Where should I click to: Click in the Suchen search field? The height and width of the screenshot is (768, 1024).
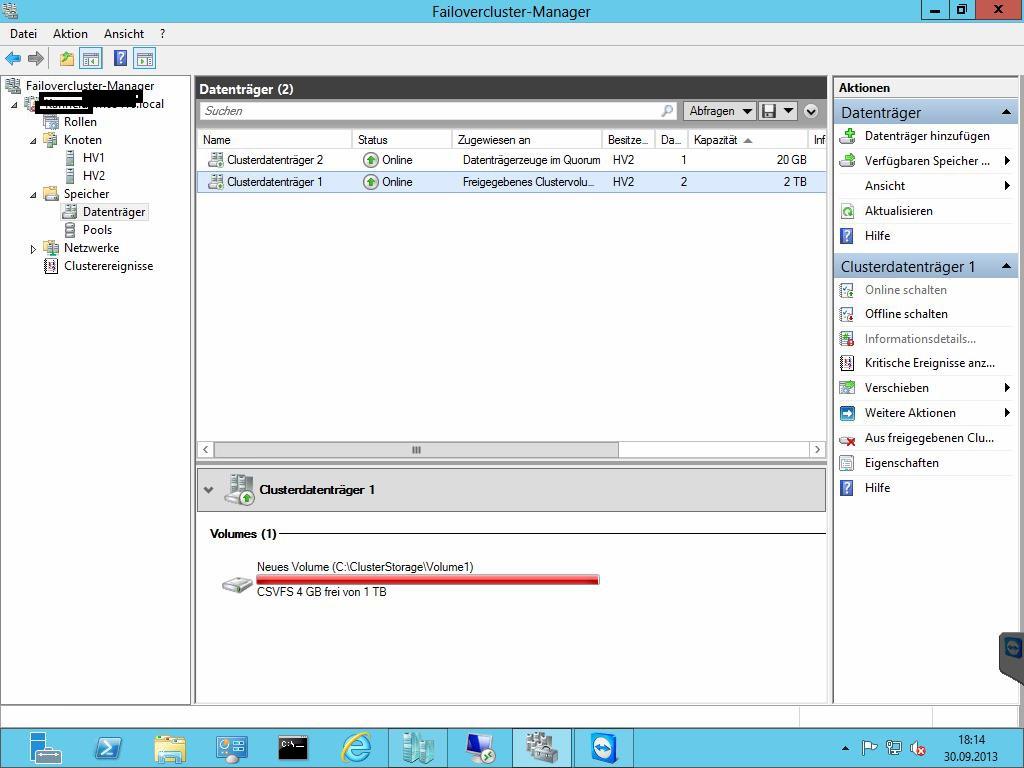430,111
